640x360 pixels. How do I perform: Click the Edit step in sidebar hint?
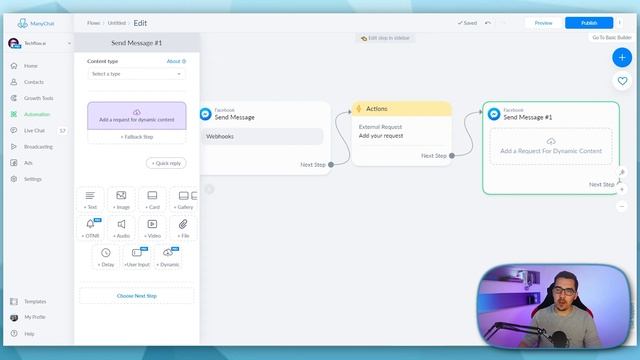[x=386, y=38]
